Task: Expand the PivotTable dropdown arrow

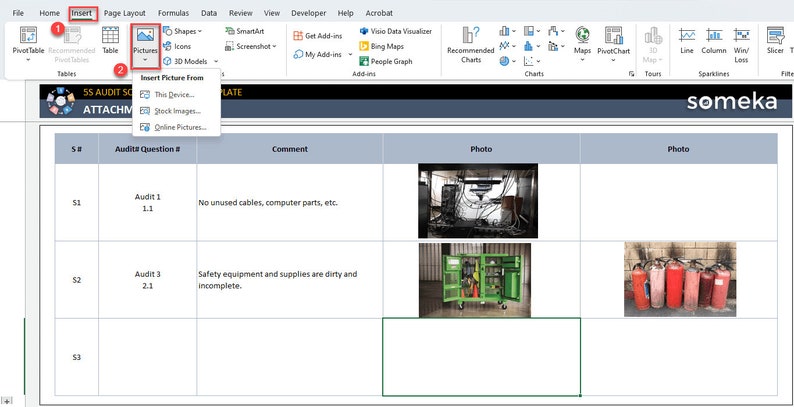Action: tap(28, 60)
